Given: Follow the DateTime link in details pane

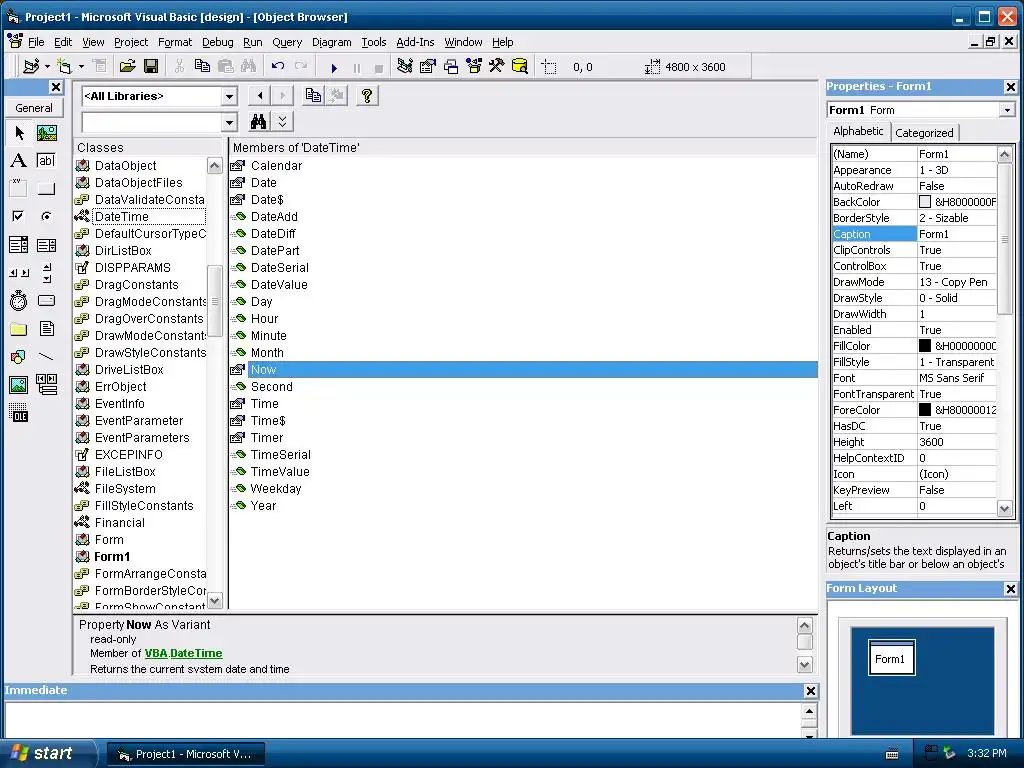Looking at the screenshot, I should point(196,653).
